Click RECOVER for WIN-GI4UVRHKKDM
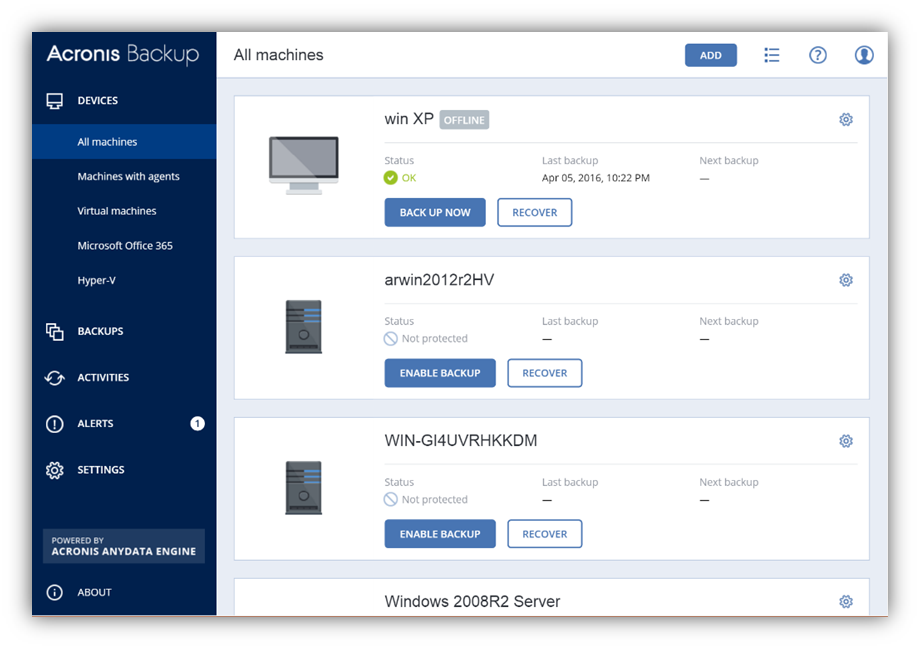 [x=544, y=534]
